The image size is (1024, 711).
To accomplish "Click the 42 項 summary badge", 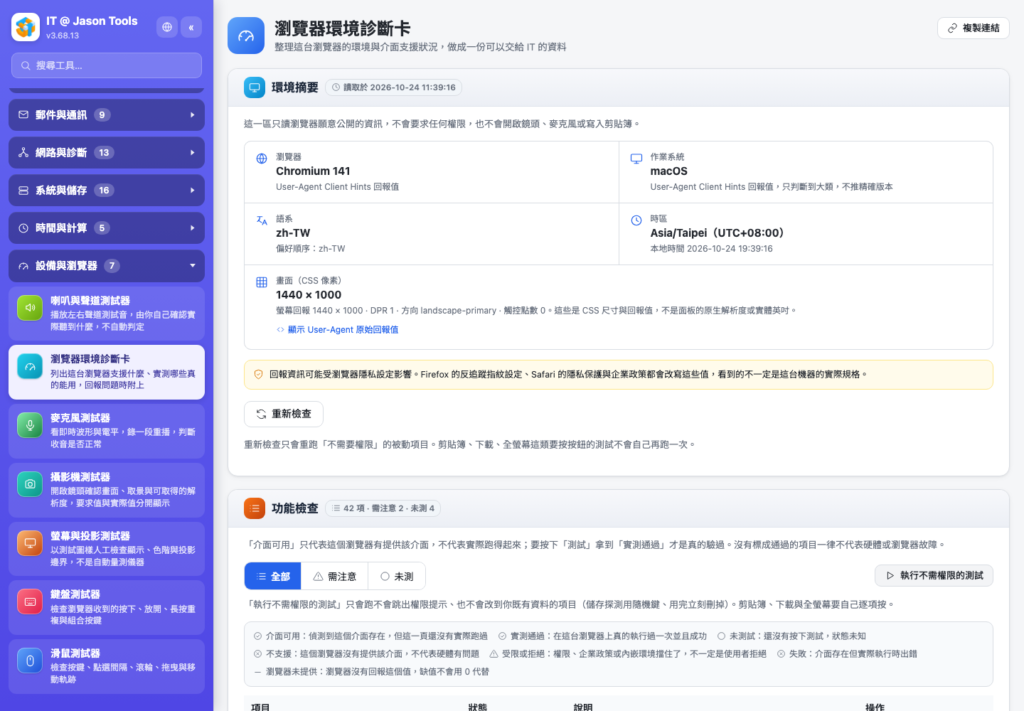I will pos(383,509).
